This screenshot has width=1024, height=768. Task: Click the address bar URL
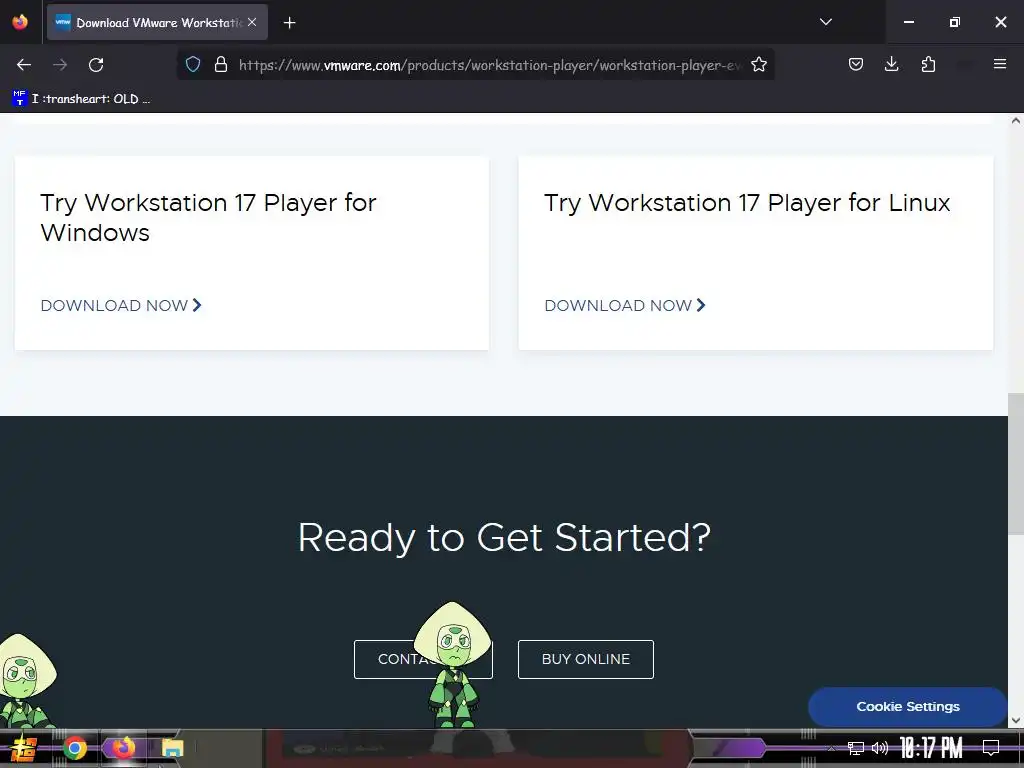(490, 65)
